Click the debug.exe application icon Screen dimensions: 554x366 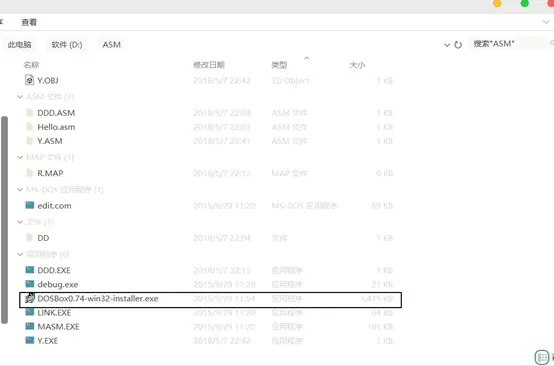point(30,284)
